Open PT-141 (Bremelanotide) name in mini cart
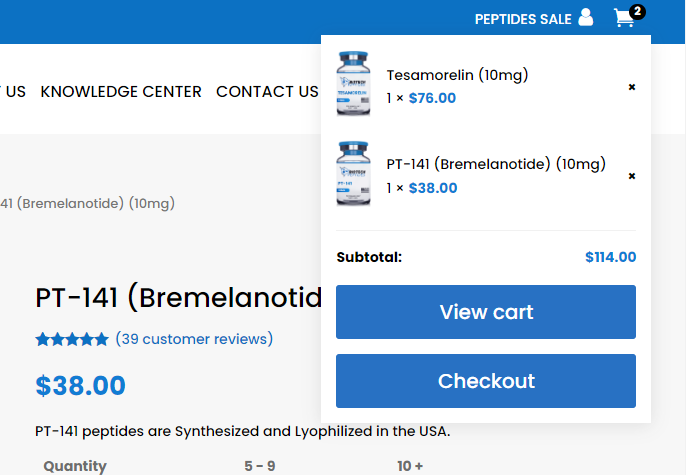This screenshot has width=686, height=475. [496, 164]
